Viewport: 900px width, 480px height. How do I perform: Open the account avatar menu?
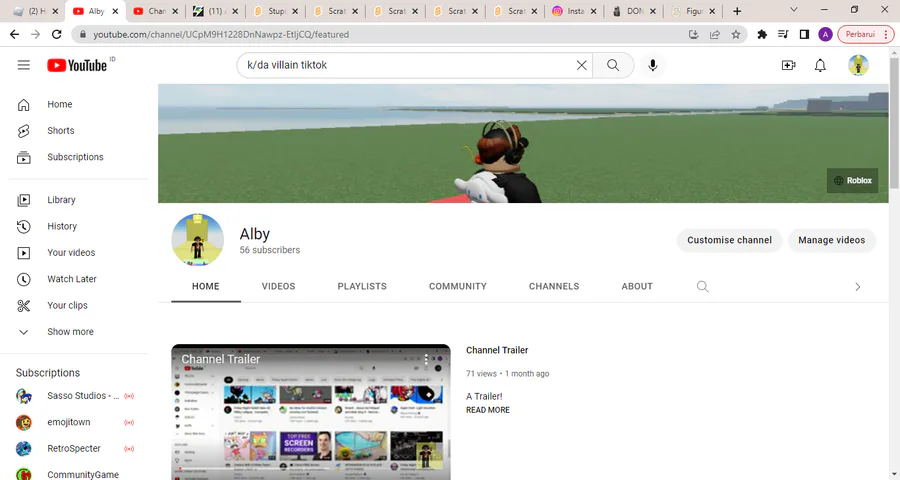(858, 65)
